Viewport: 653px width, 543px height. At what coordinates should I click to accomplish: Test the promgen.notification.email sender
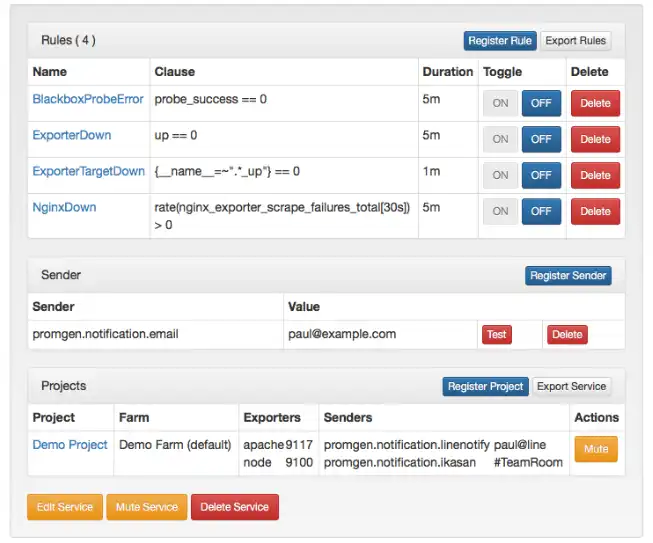point(496,335)
